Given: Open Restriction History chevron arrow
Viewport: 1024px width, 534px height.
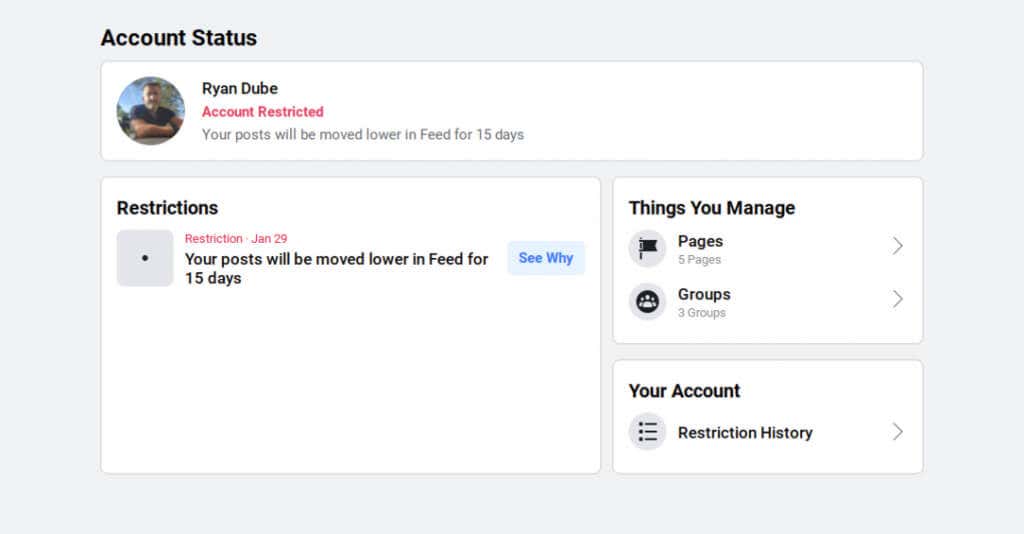Looking at the screenshot, I should 897,432.
